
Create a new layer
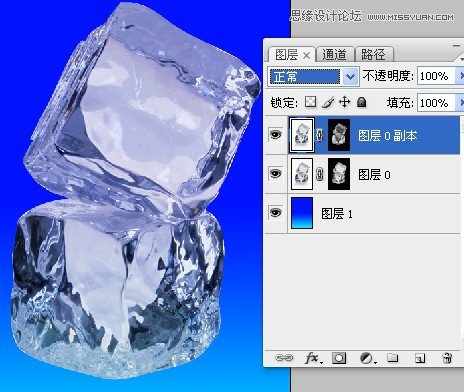tap(420, 358)
